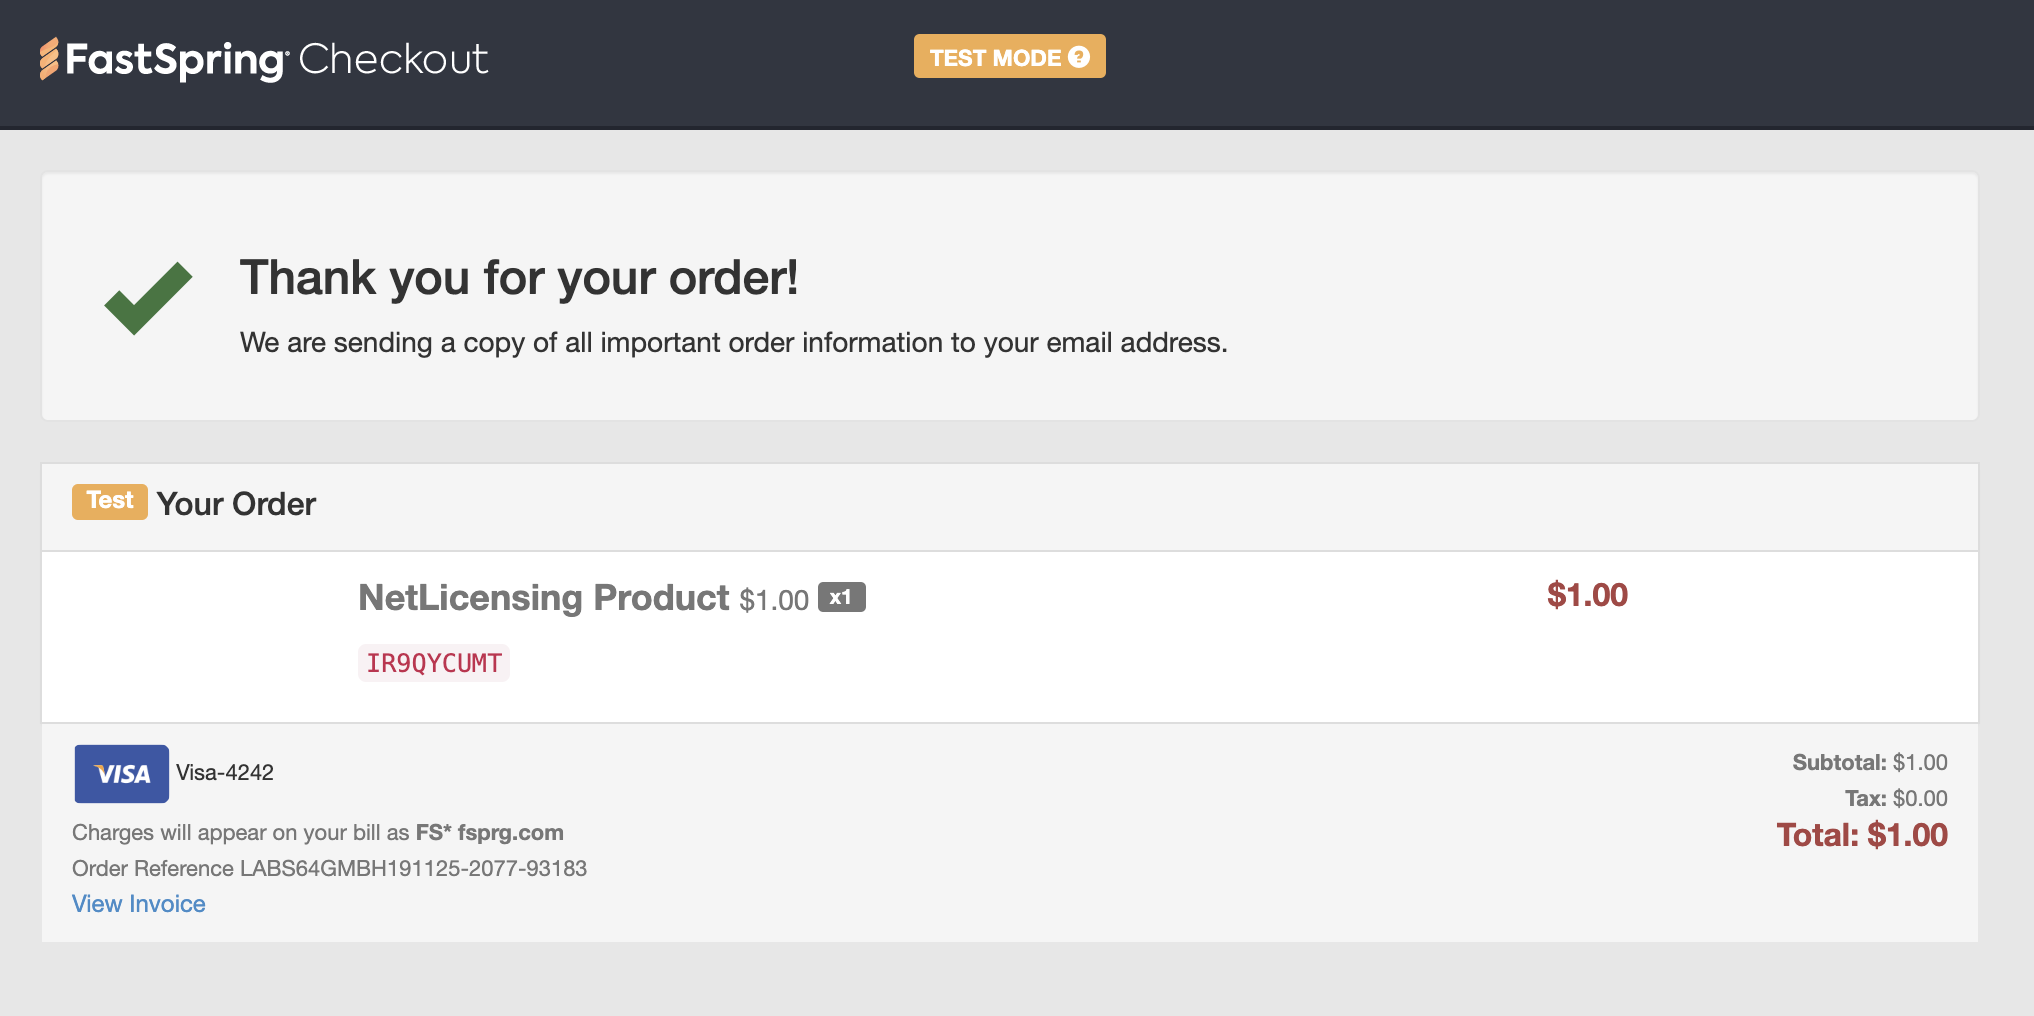Click the Tax: $0.00 line
2034x1016 pixels.
point(1896,799)
